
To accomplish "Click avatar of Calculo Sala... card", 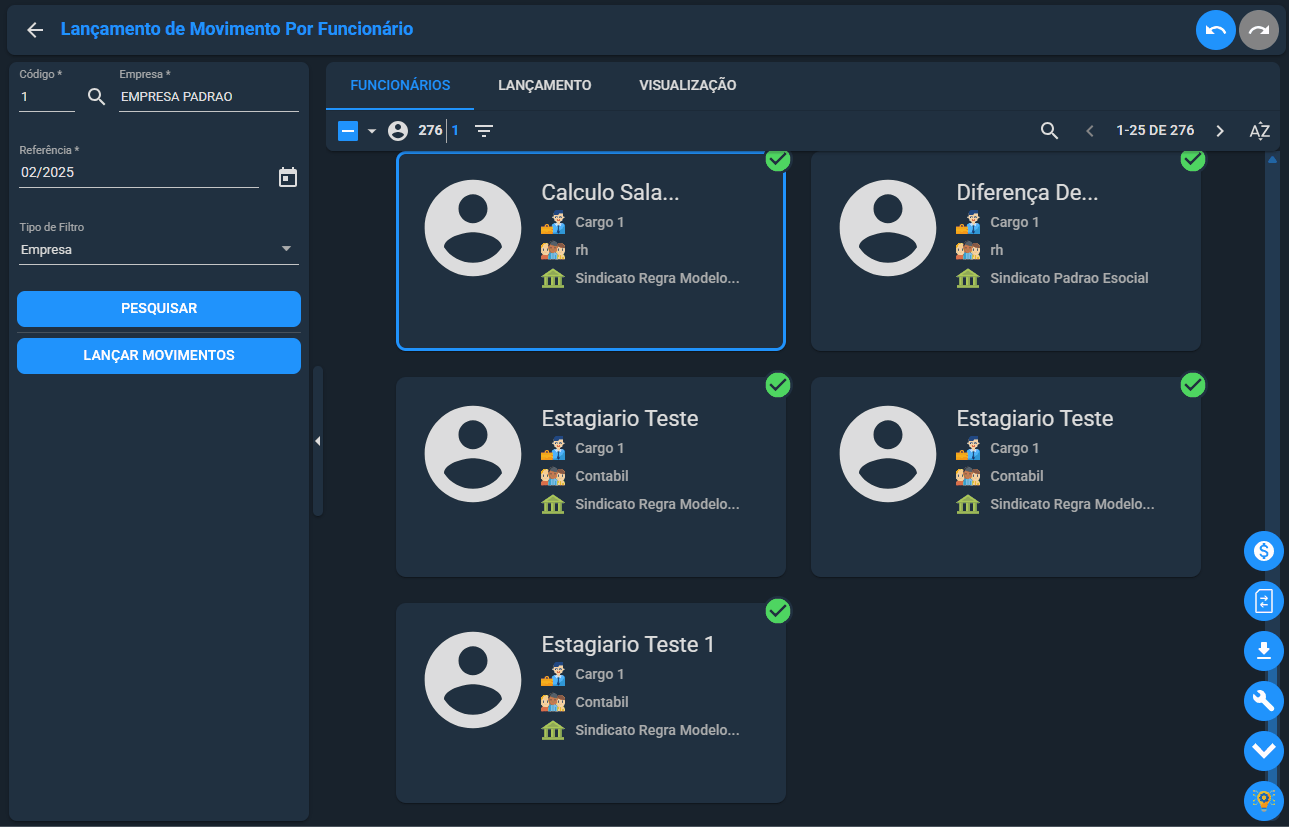I will (473, 228).
